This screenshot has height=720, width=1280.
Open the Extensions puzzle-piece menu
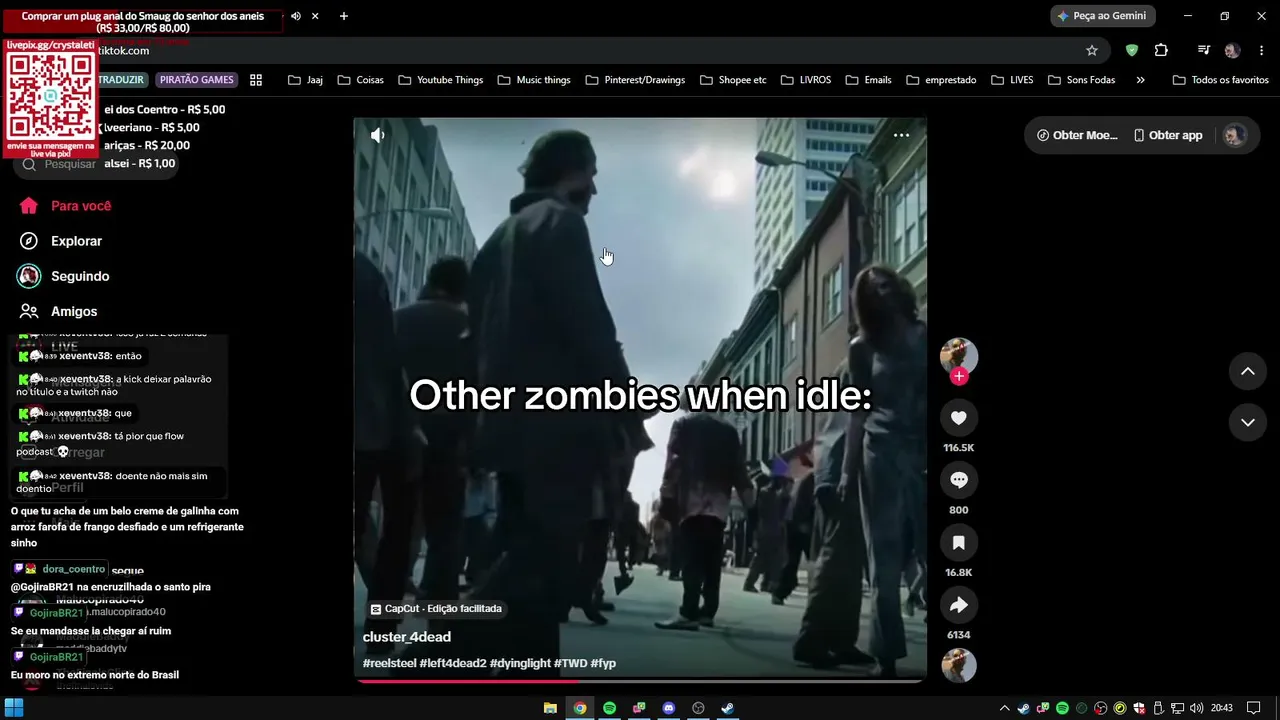coord(1161,50)
